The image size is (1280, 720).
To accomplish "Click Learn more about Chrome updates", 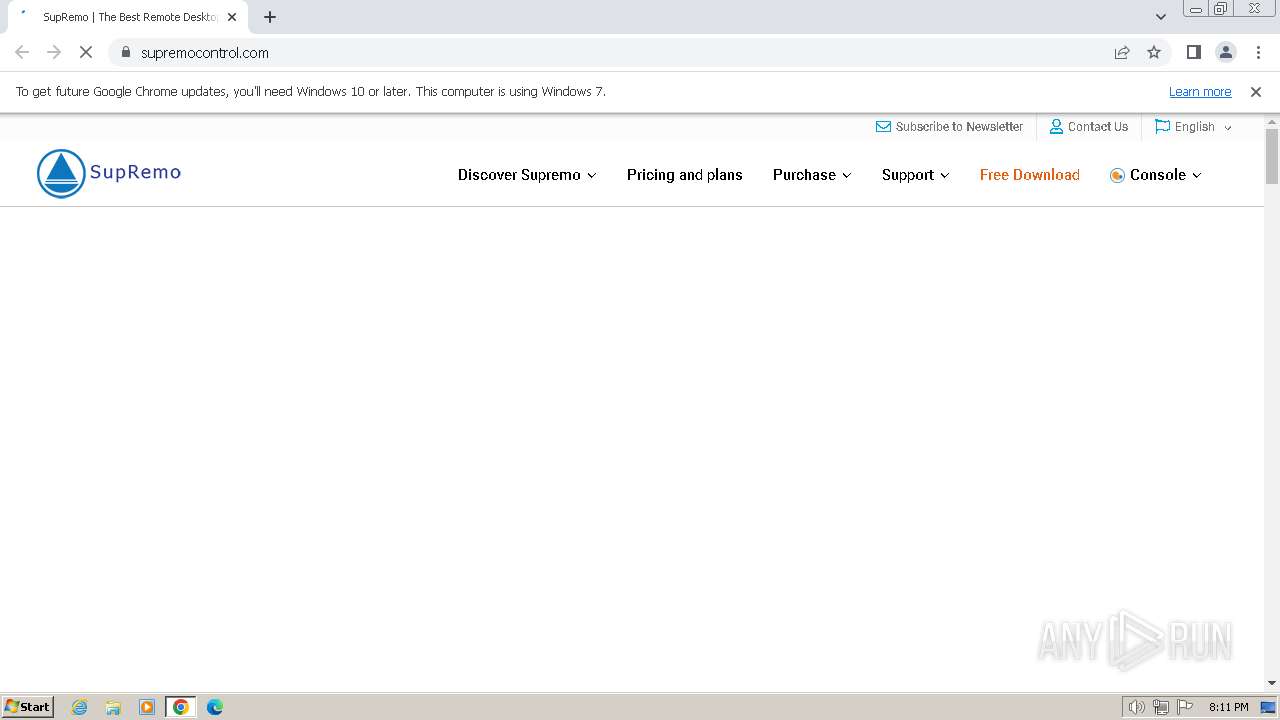I will tap(1200, 91).
